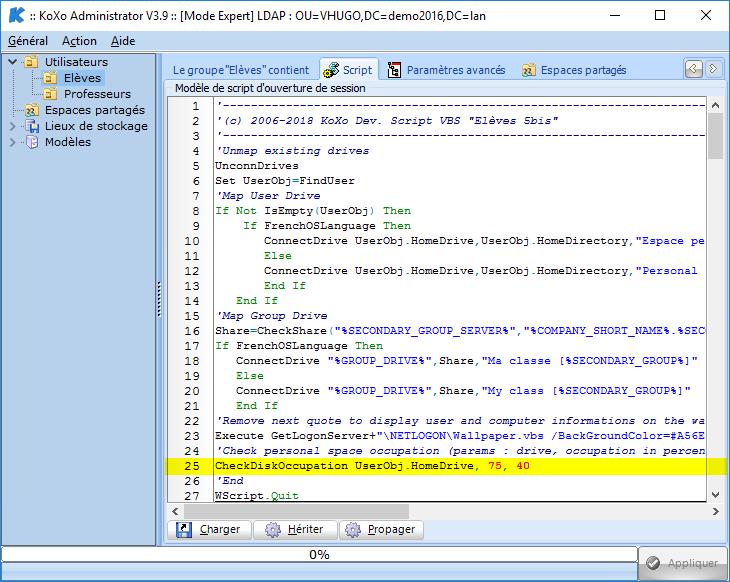Click the panel splitter grip handle
This screenshot has width=730, height=582.
(159, 299)
